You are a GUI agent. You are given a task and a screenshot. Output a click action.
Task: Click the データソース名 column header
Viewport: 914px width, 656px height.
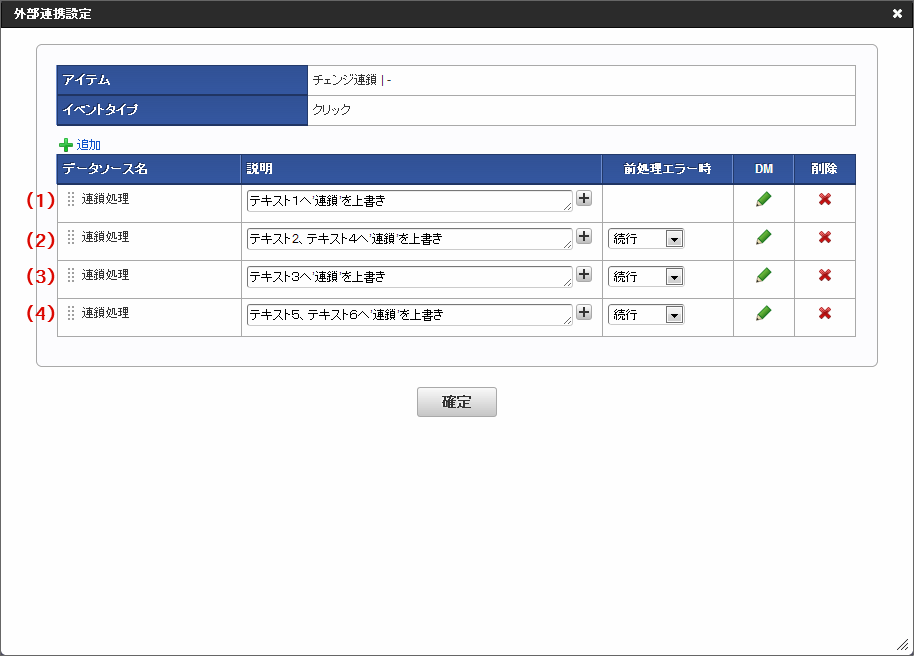[149, 169]
